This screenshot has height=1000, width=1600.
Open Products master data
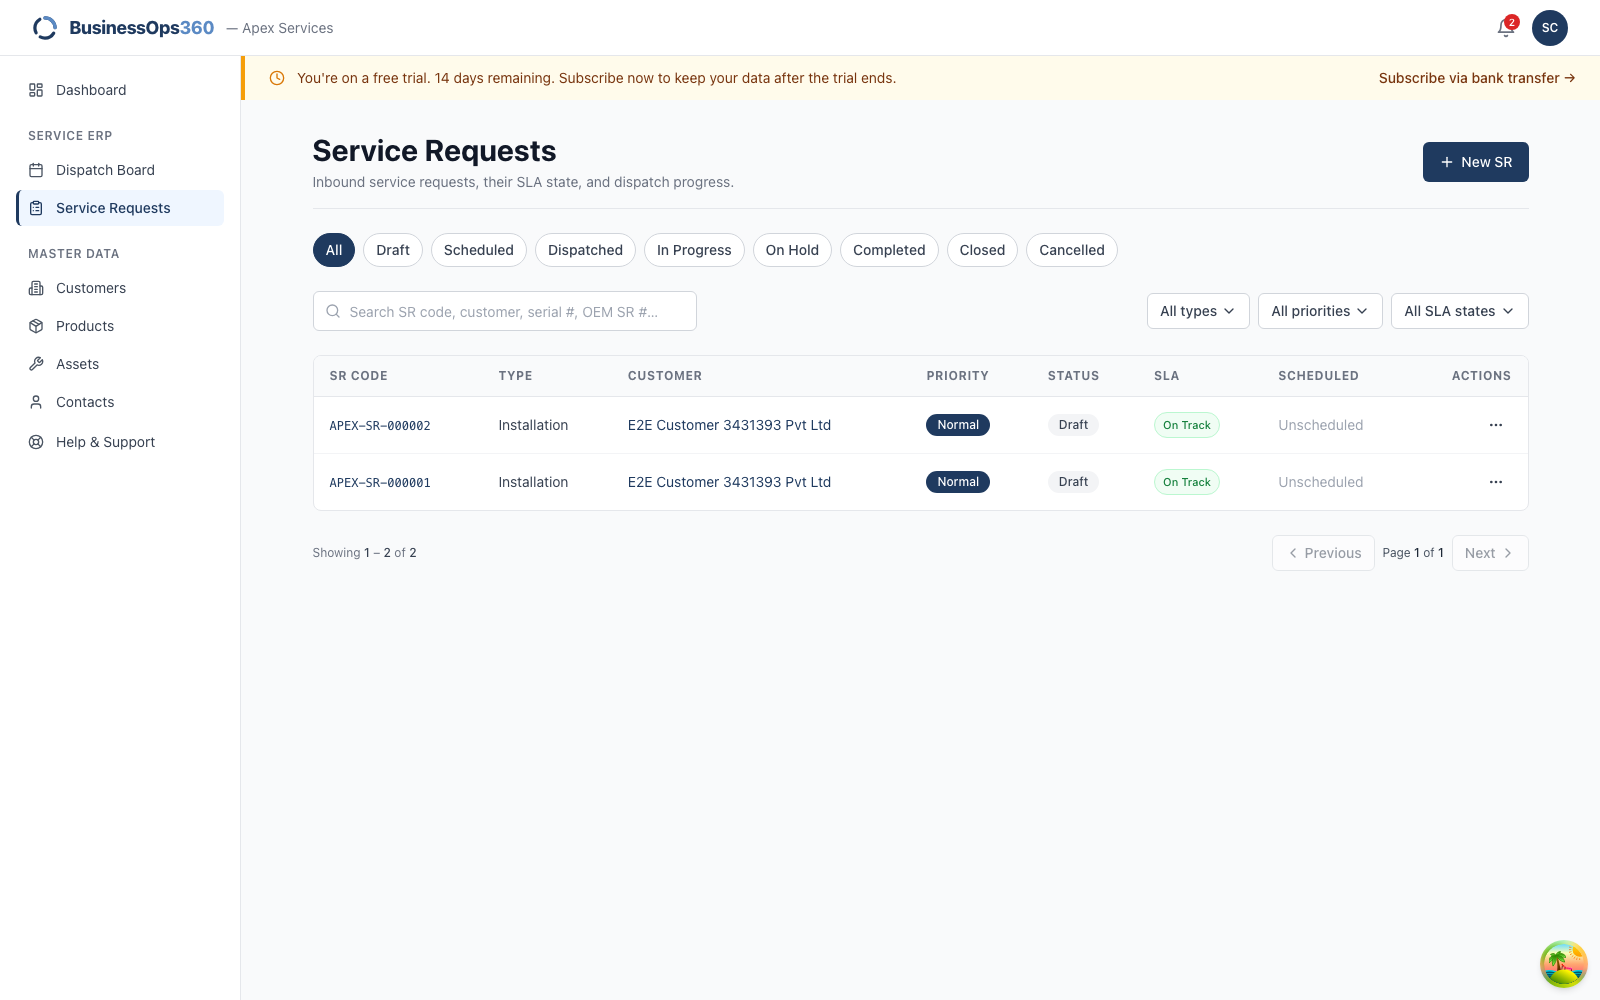pos(120,326)
